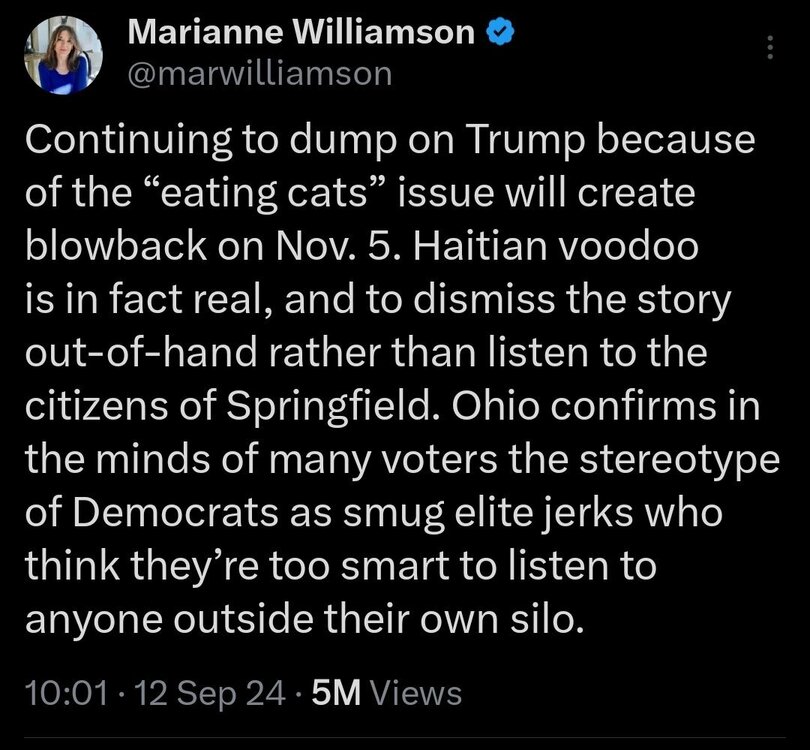
Task: Click the word Democrats in the tweet
Action: point(176,512)
